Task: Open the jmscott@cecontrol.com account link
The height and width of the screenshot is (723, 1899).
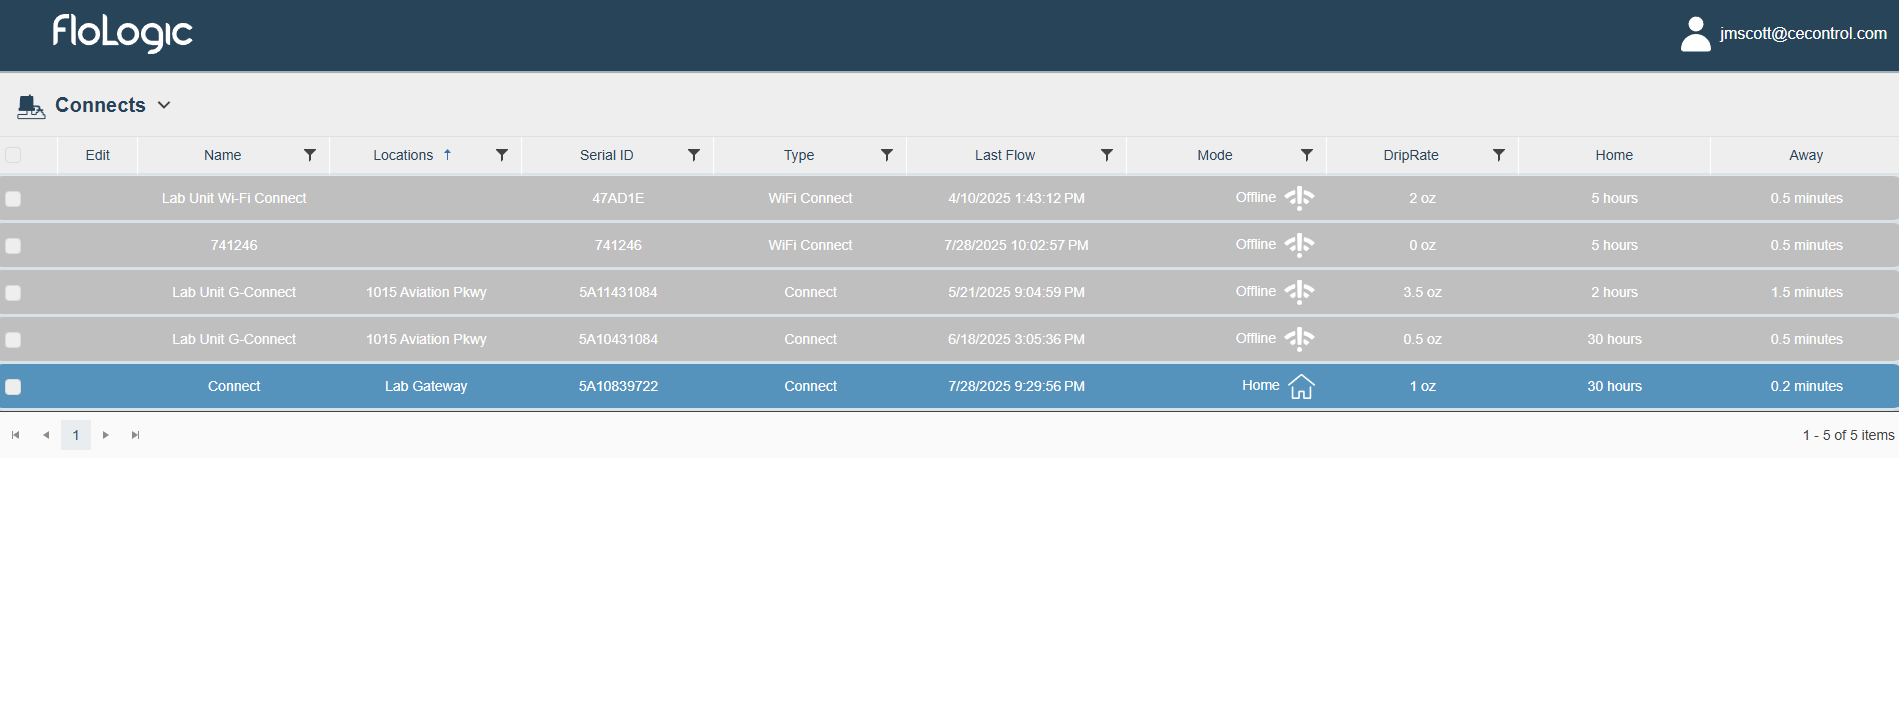Action: (x=1803, y=34)
